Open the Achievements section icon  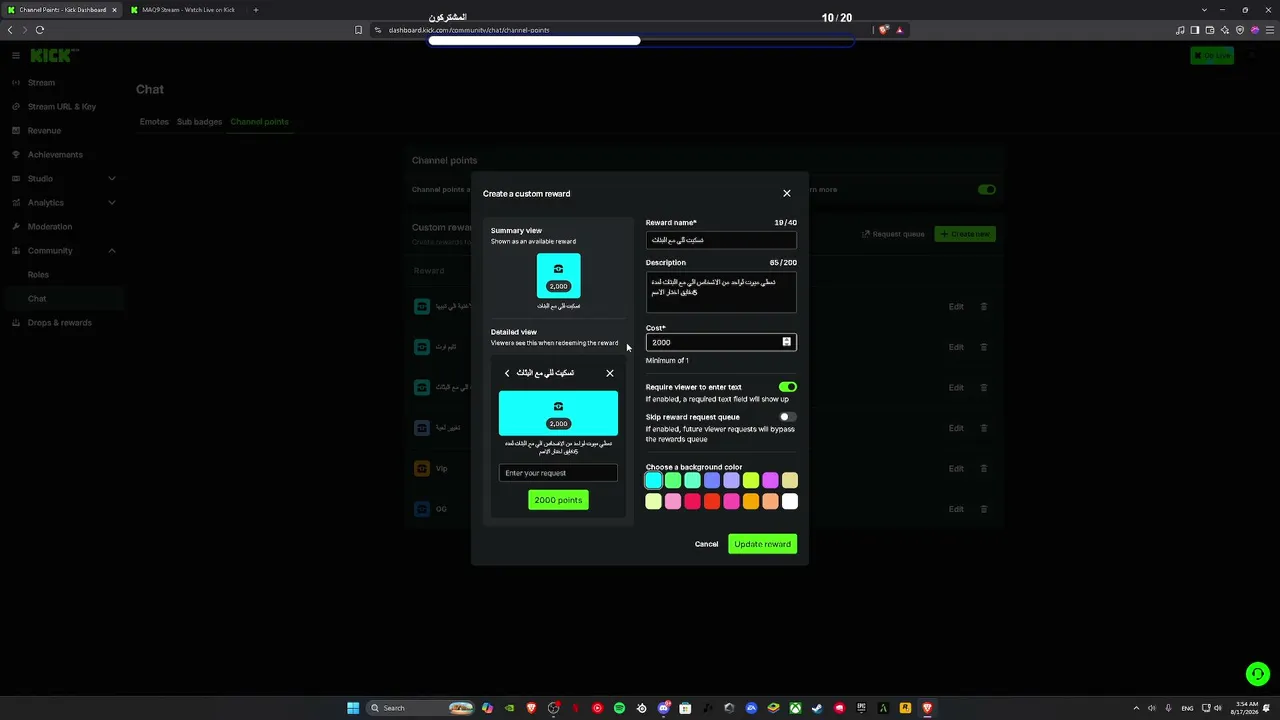(16, 155)
